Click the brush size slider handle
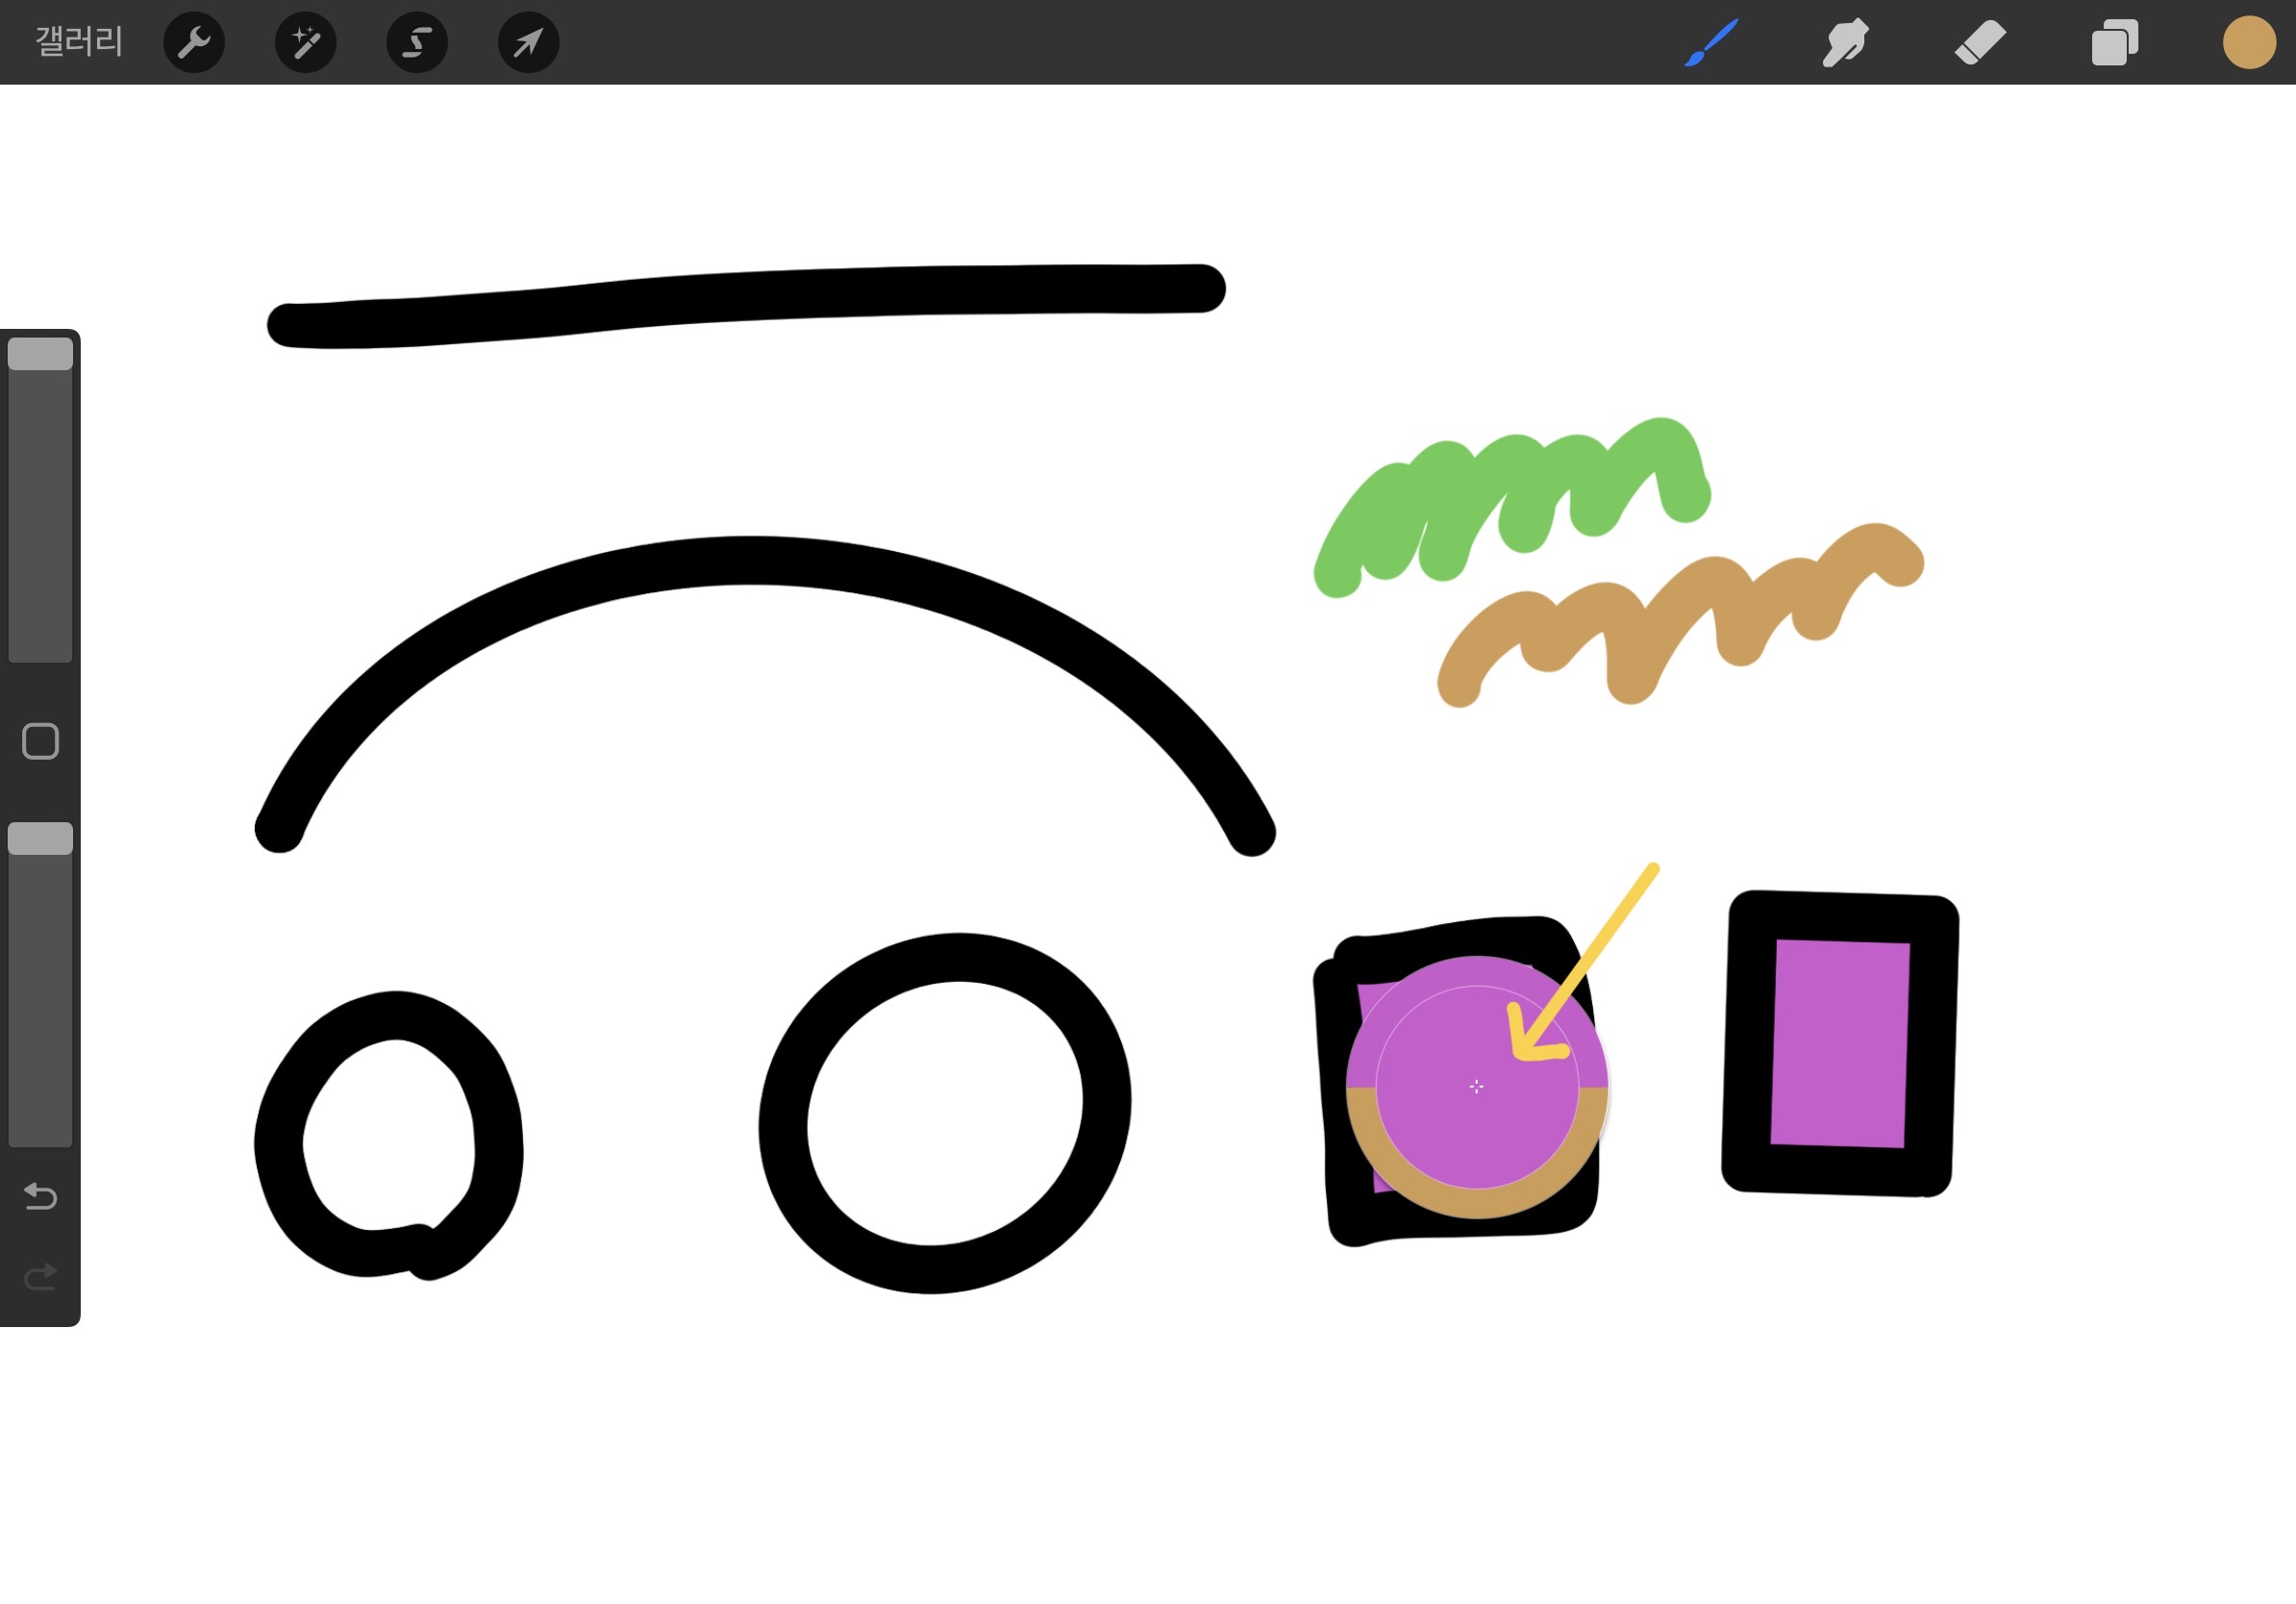This screenshot has height=1604, width=2296. tap(40, 354)
